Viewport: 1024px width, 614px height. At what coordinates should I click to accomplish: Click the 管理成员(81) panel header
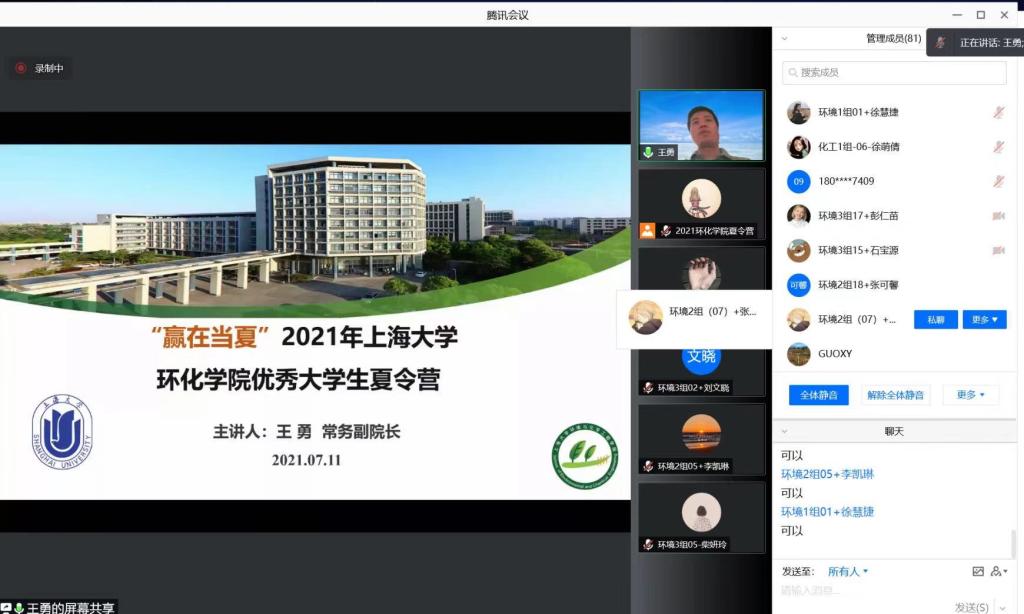tap(893, 39)
